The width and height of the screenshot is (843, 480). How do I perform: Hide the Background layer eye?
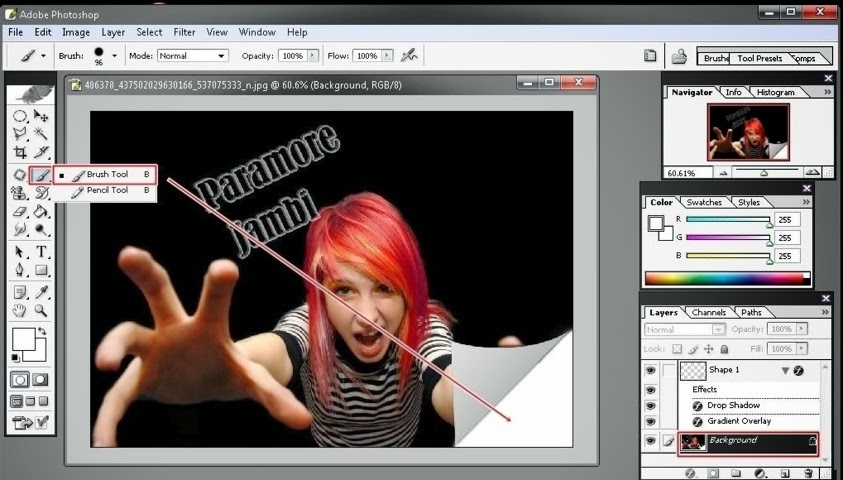pyautogui.click(x=651, y=441)
